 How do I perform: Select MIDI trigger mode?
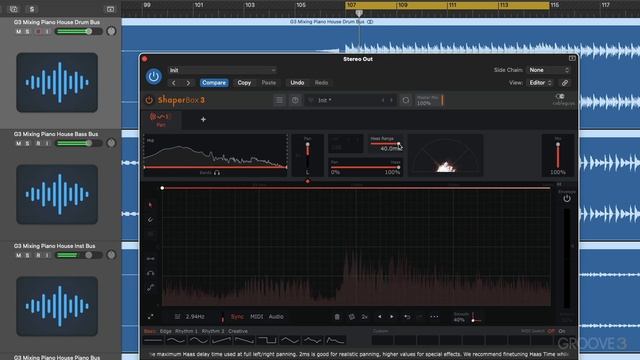tap(256, 317)
